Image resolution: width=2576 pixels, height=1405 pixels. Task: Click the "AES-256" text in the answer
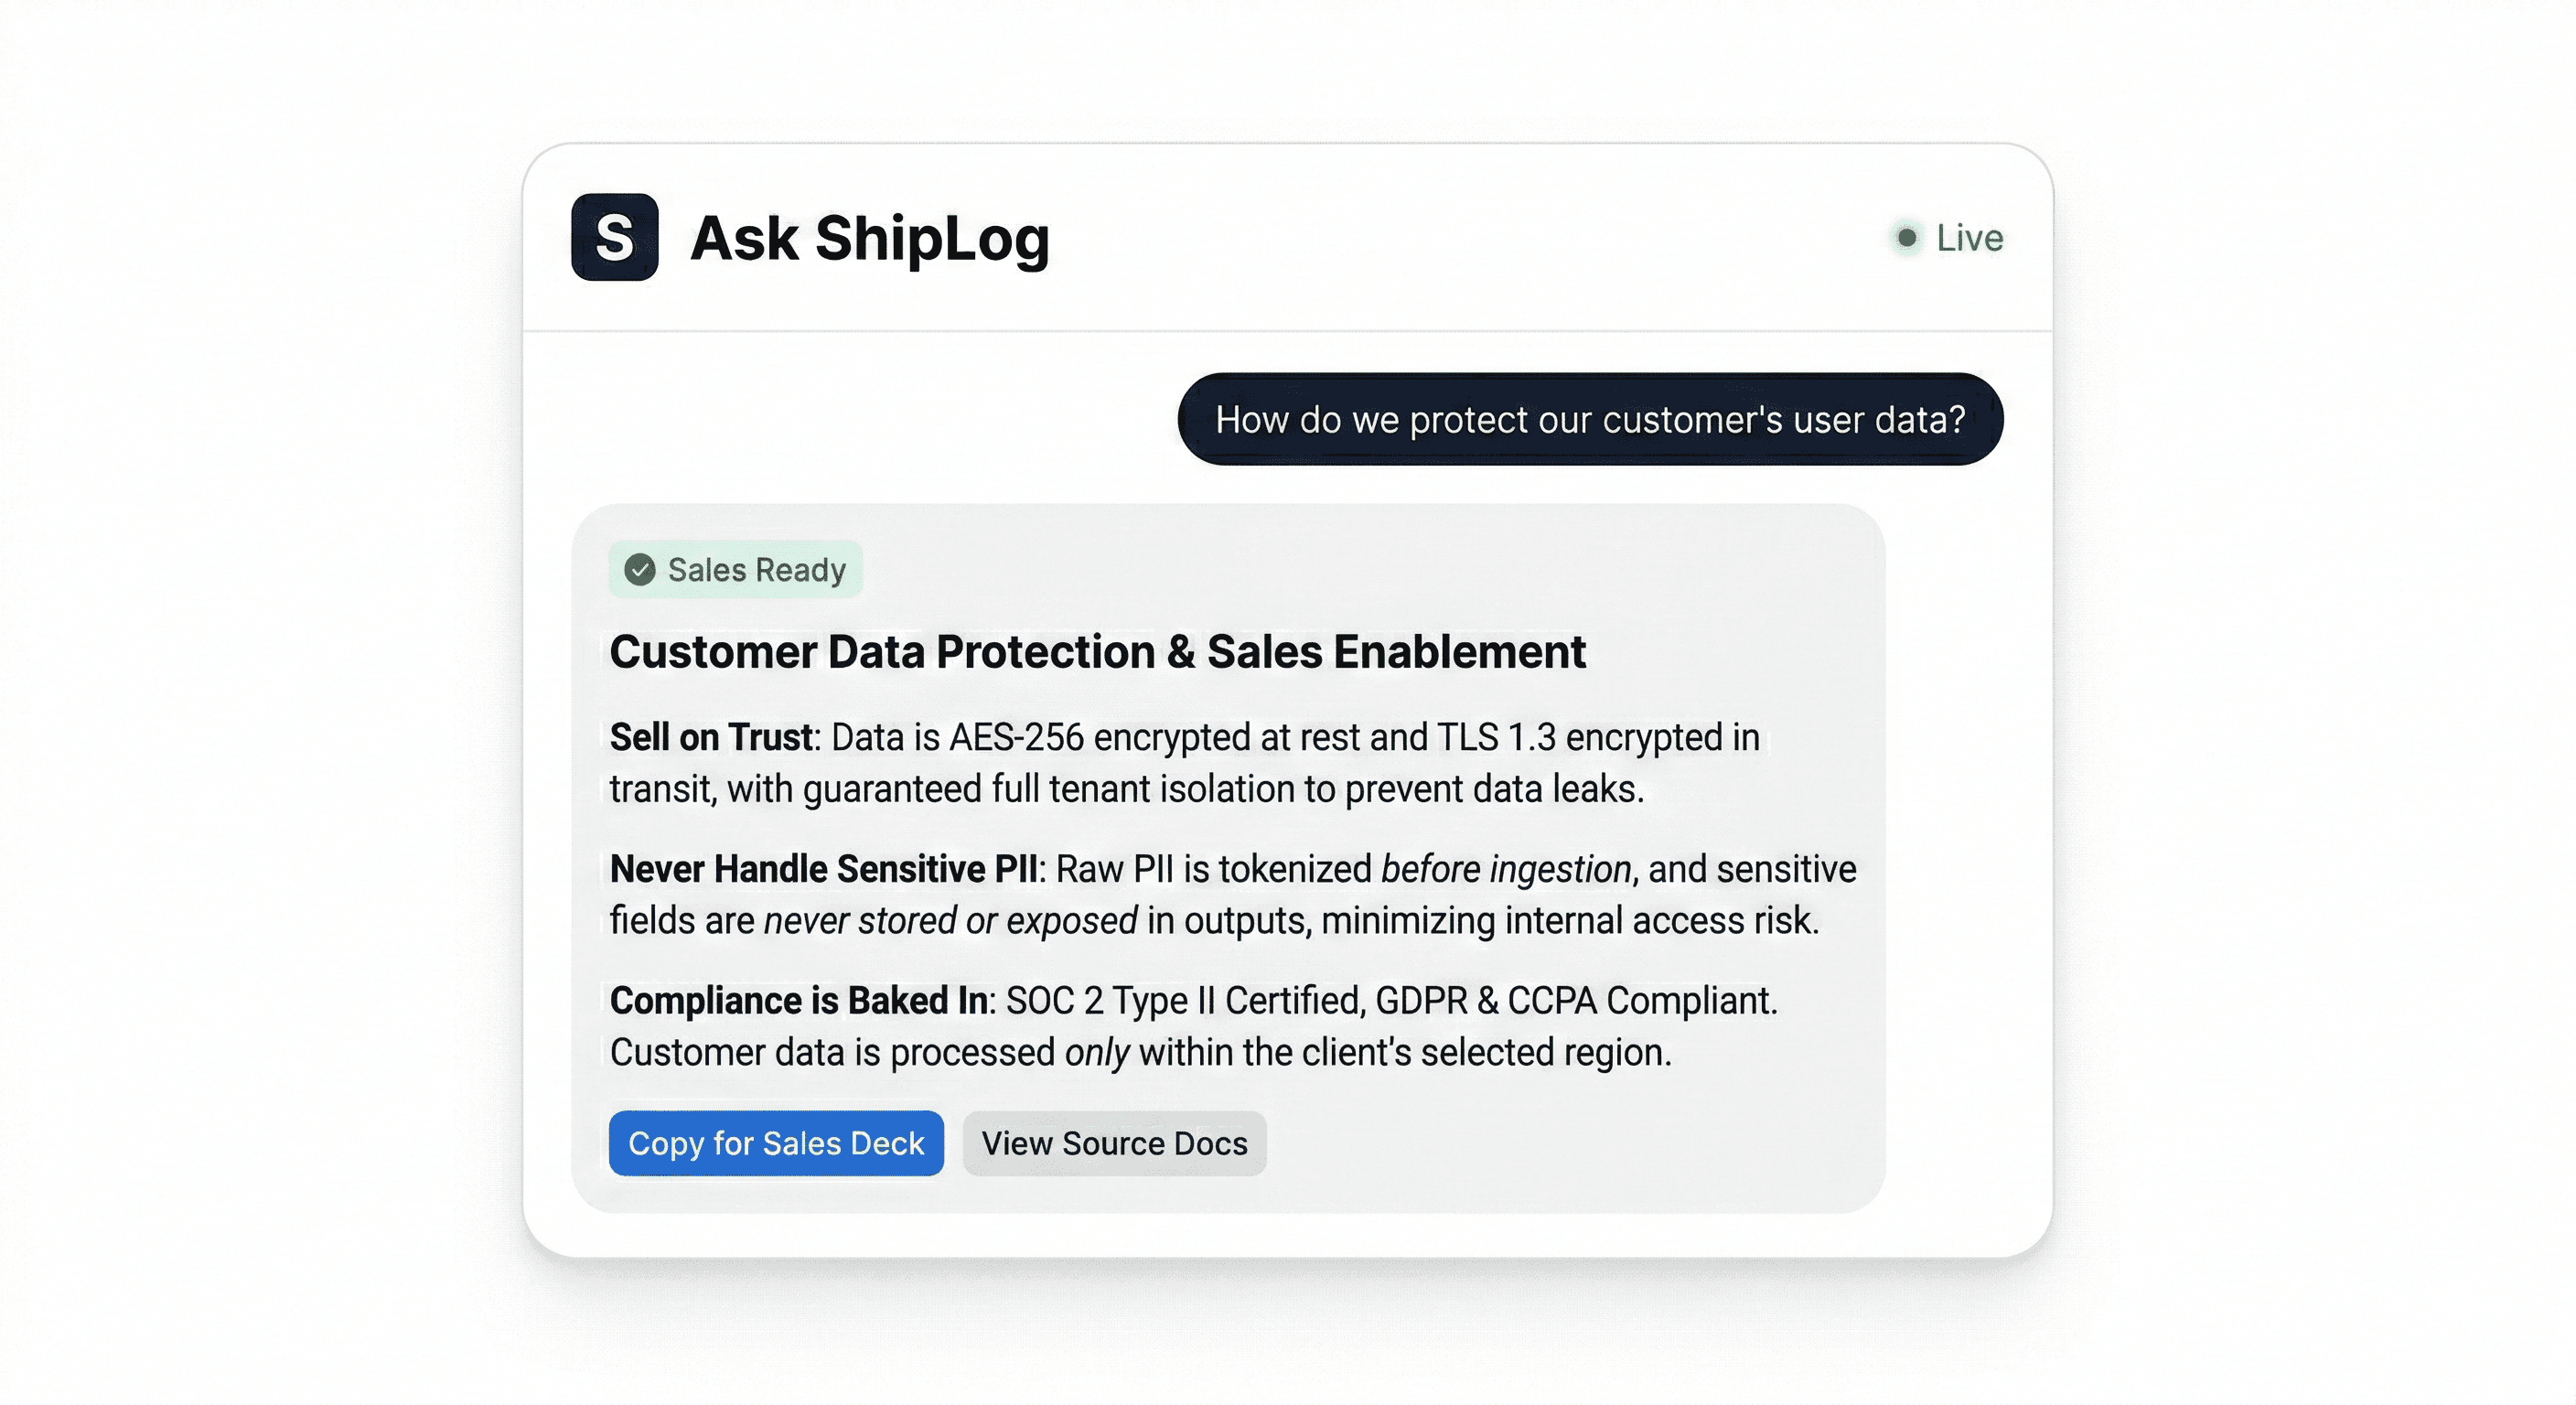tap(1016, 737)
